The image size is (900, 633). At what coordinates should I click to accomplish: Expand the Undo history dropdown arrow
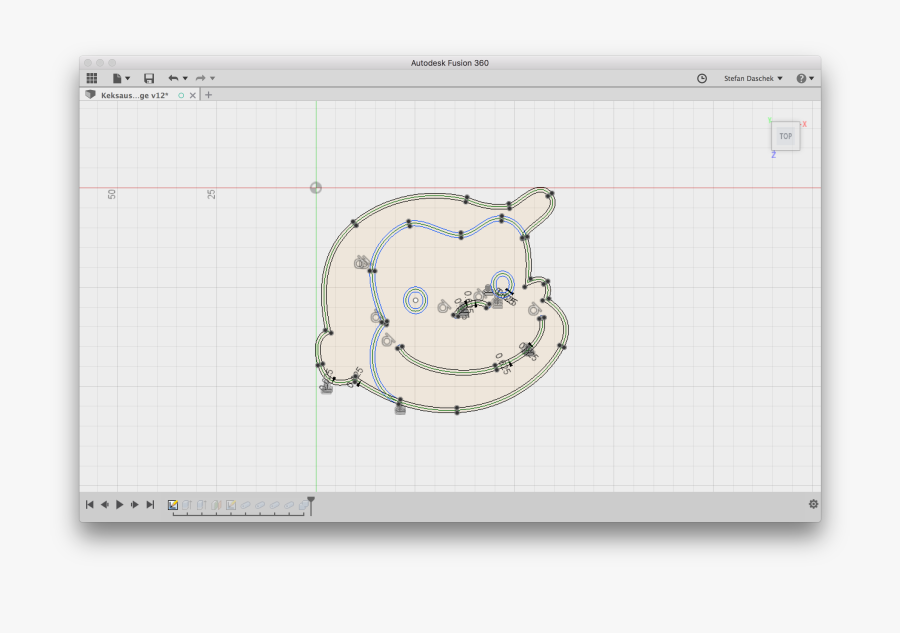click(x=185, y=78)
